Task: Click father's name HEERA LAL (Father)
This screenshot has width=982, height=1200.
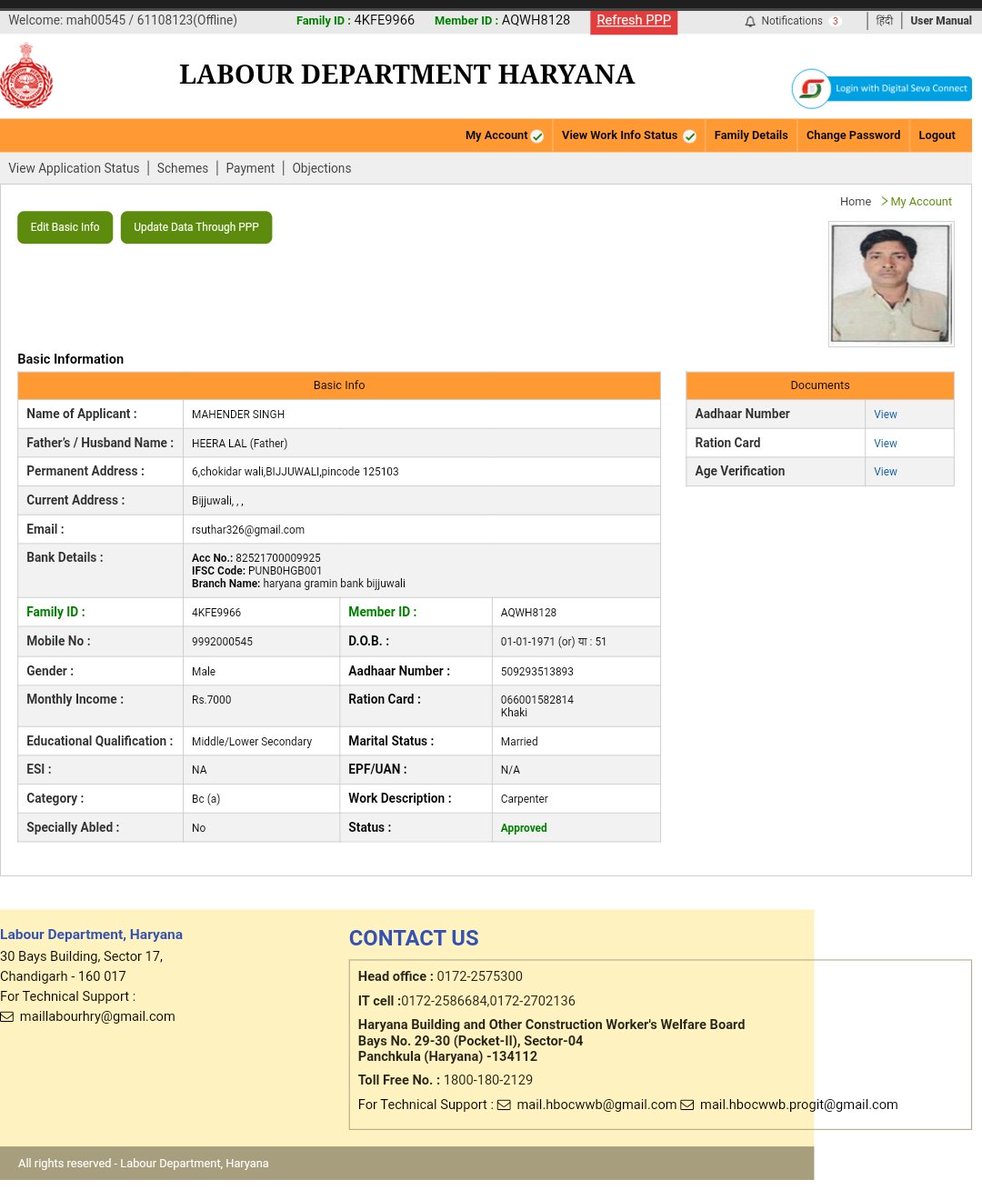Action: click(x=239, y=443)
